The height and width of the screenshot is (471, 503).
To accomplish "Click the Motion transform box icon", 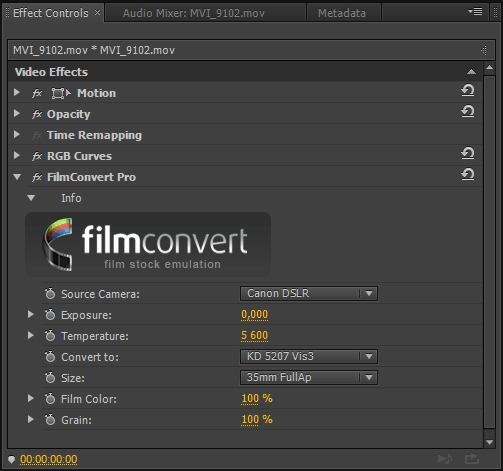I will point(61,93).
